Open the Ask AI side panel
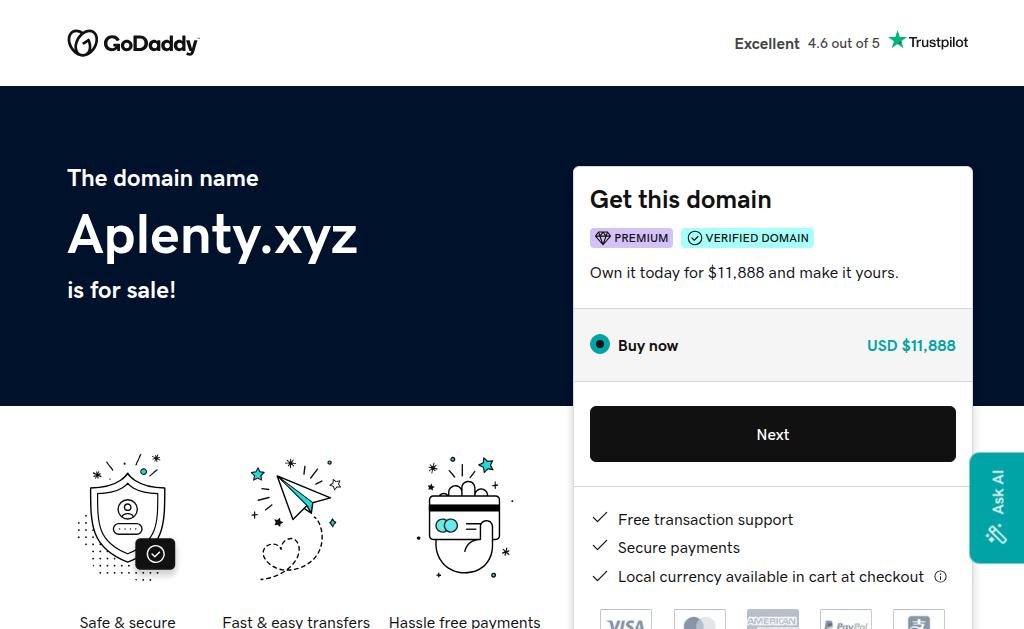The image size is (1024, 629). click(997, 507)
